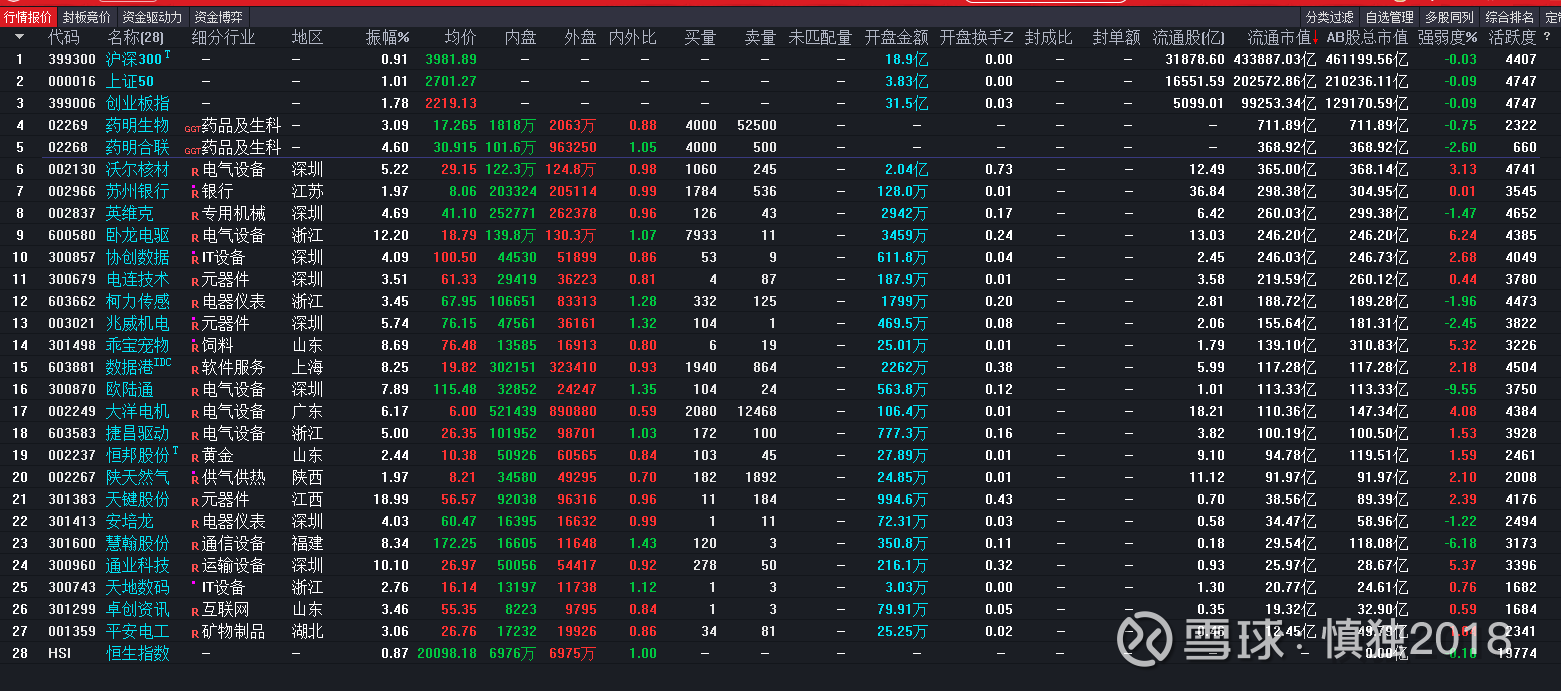
Task: Select stock name 沃尔核材
Action: [x=138, y=169]
